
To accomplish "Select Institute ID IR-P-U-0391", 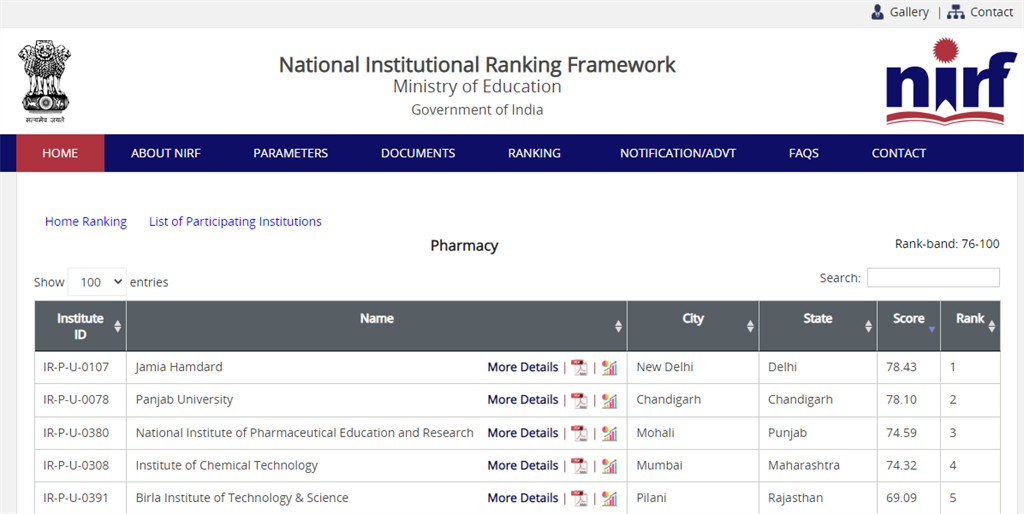I will click(x=76, y=498).
